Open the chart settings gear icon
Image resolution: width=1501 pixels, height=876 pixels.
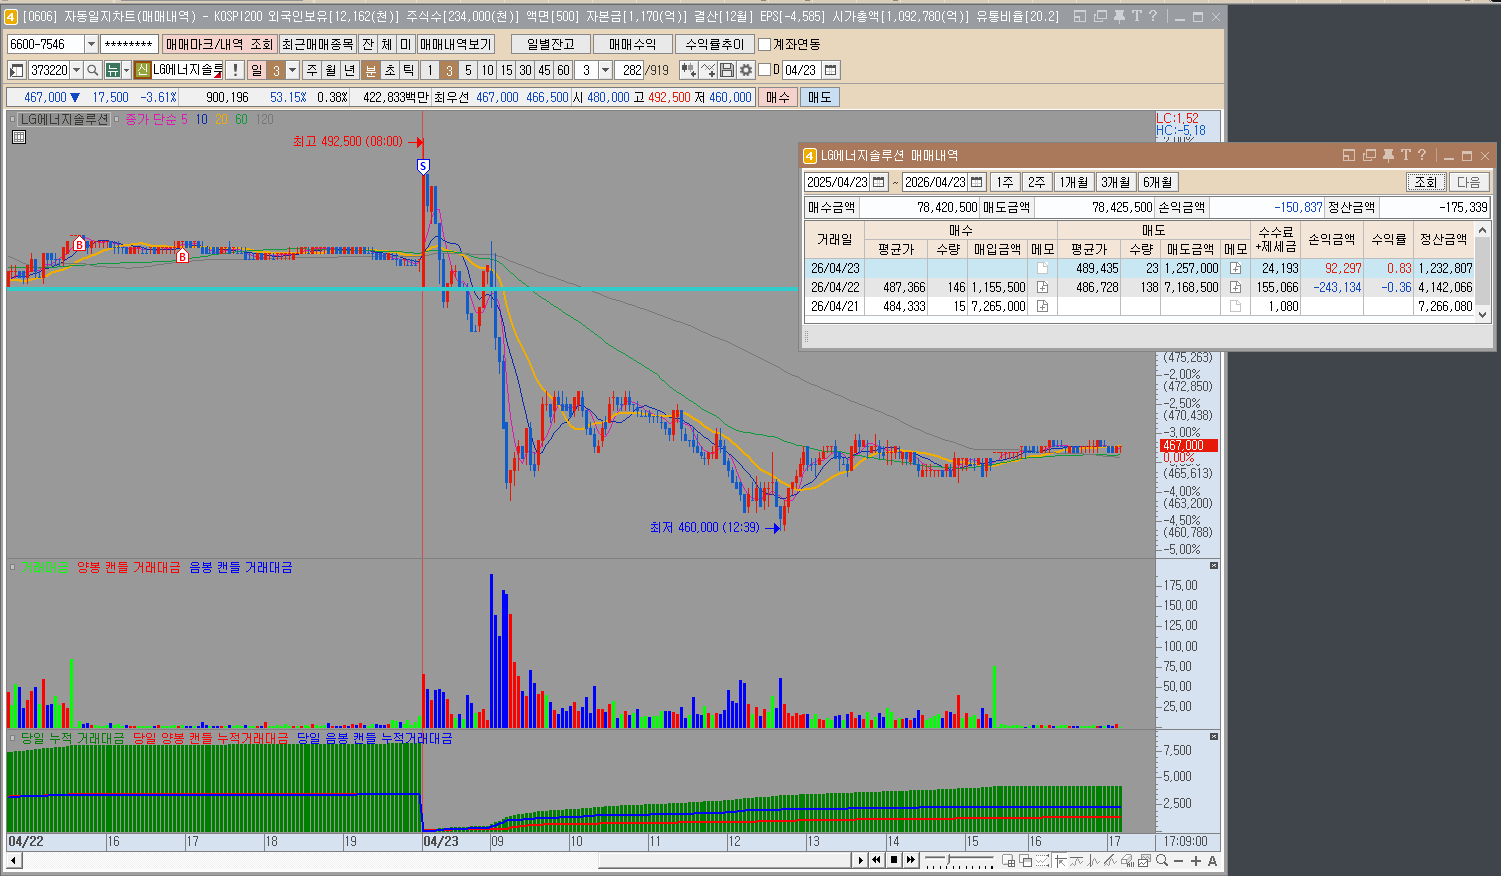click(746, 70)
